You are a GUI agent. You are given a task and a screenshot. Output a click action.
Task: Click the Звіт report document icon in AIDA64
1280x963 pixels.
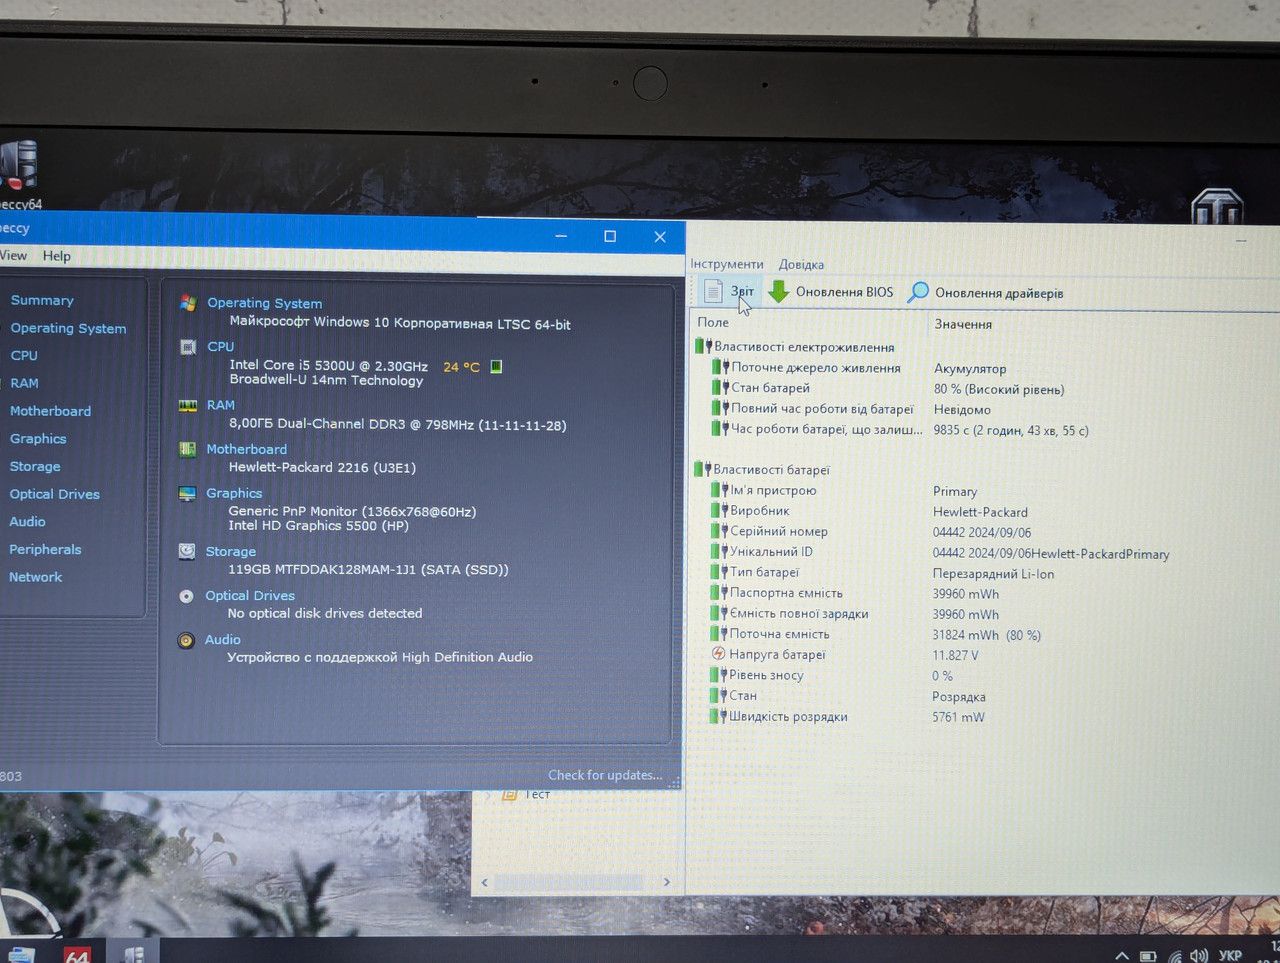click(x=713, y=291)
